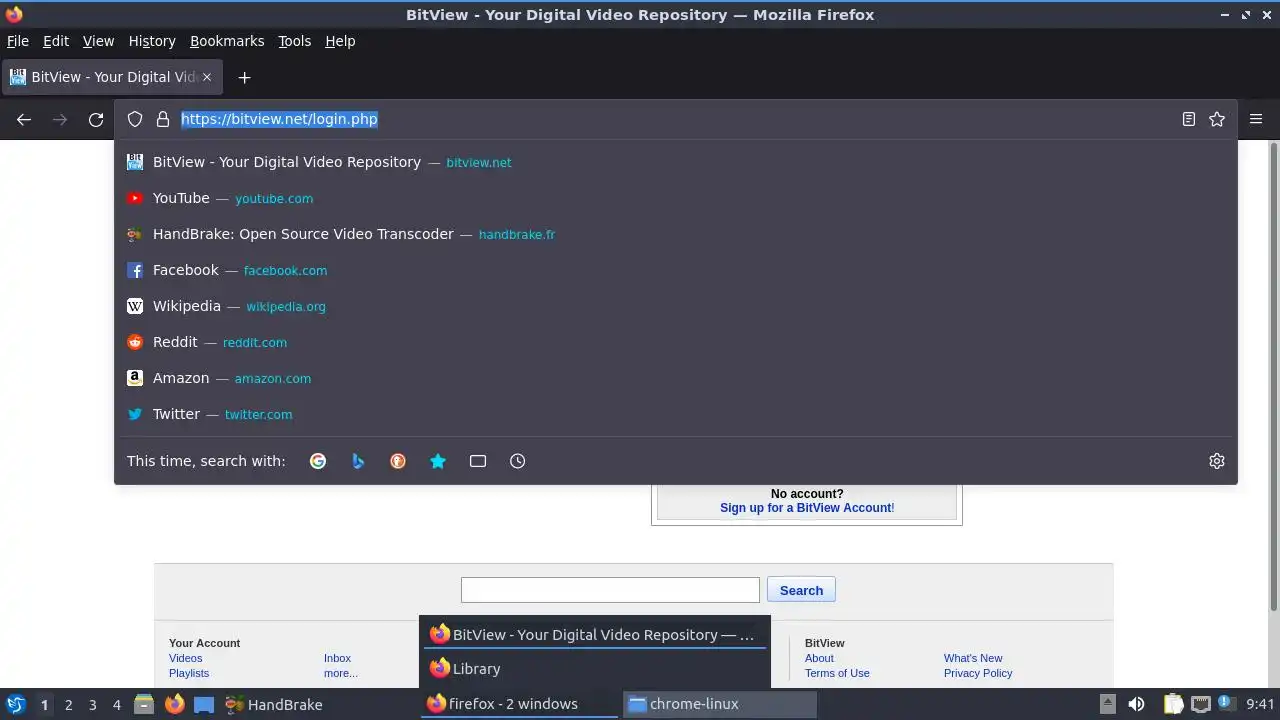Open the About link under BitView
Screen dimensions: 1280x720
[819, 658]
